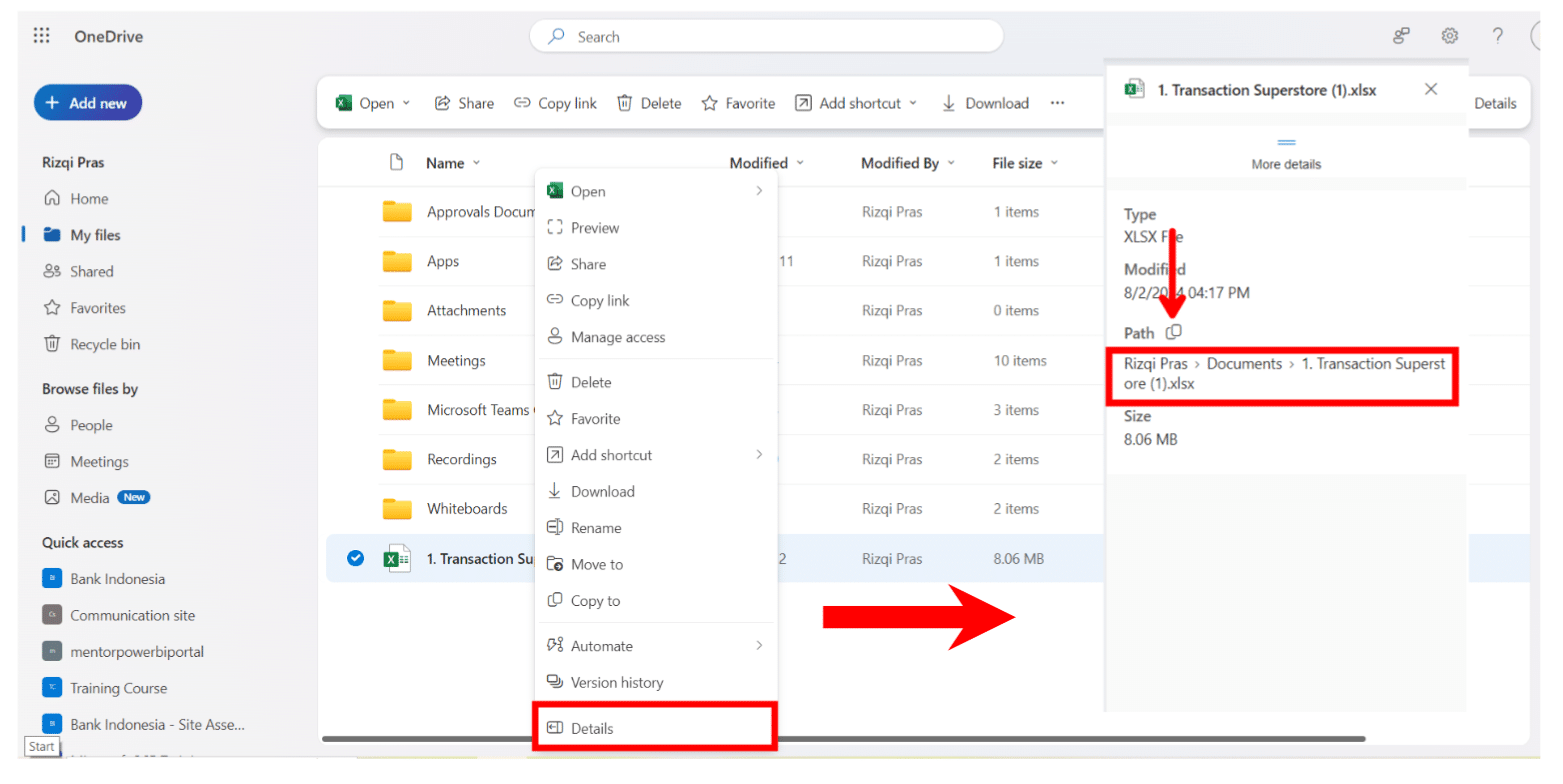Open the network icon in the top bar
The width and height of the screenshot is (1563, 784).
[1401, 36]
